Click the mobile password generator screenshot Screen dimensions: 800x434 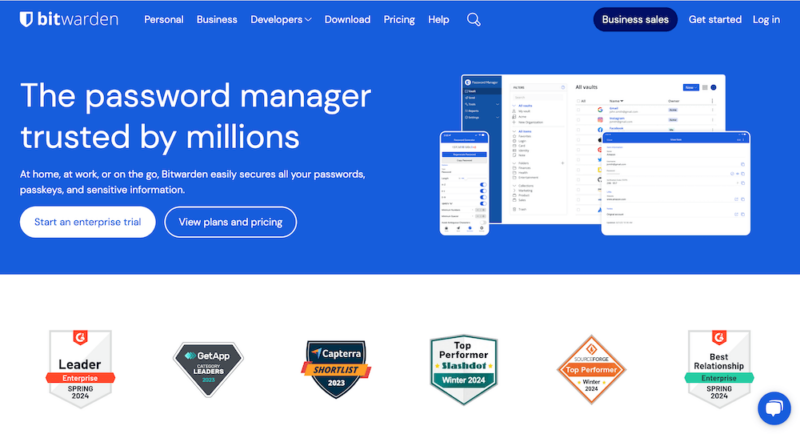464,183
